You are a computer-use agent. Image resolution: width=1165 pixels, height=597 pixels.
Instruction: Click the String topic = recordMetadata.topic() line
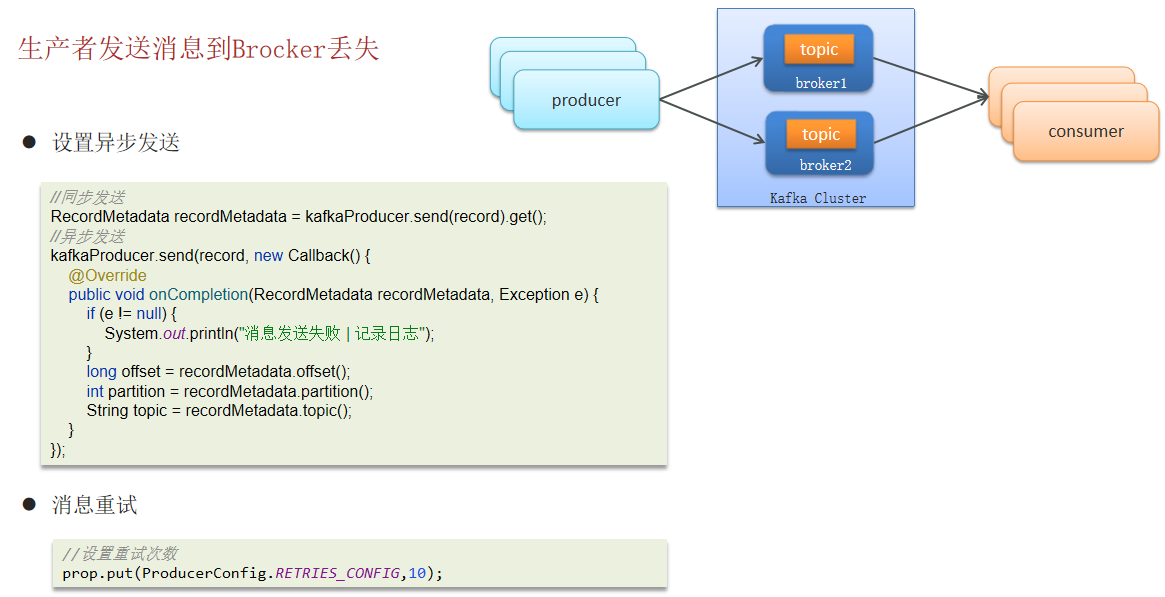click(x=219, y=411)
